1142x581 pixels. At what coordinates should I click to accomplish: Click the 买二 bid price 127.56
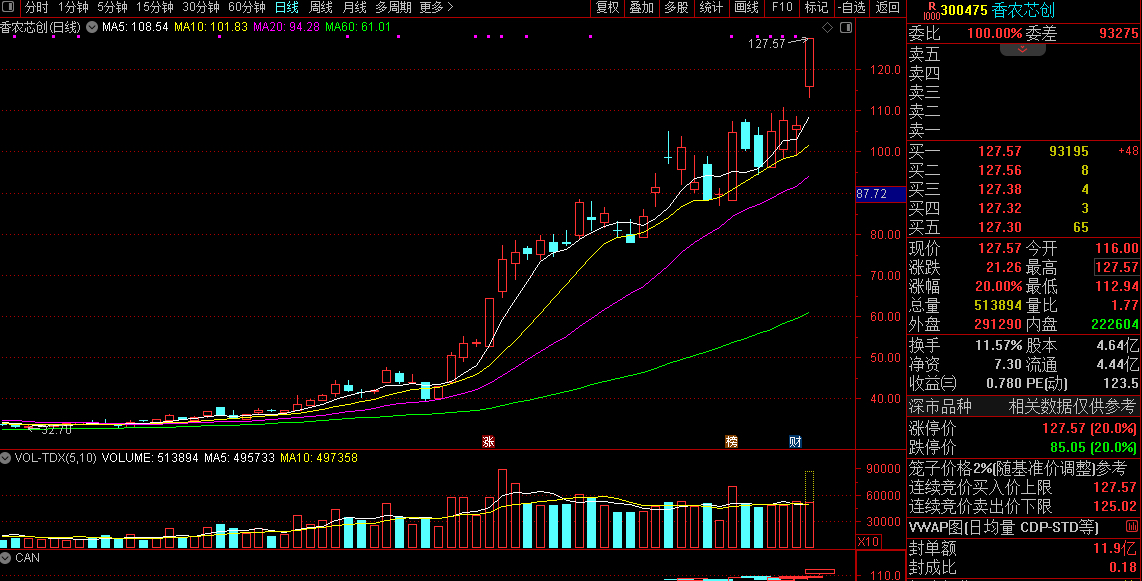pyautogui.click(x=999, y=170)
